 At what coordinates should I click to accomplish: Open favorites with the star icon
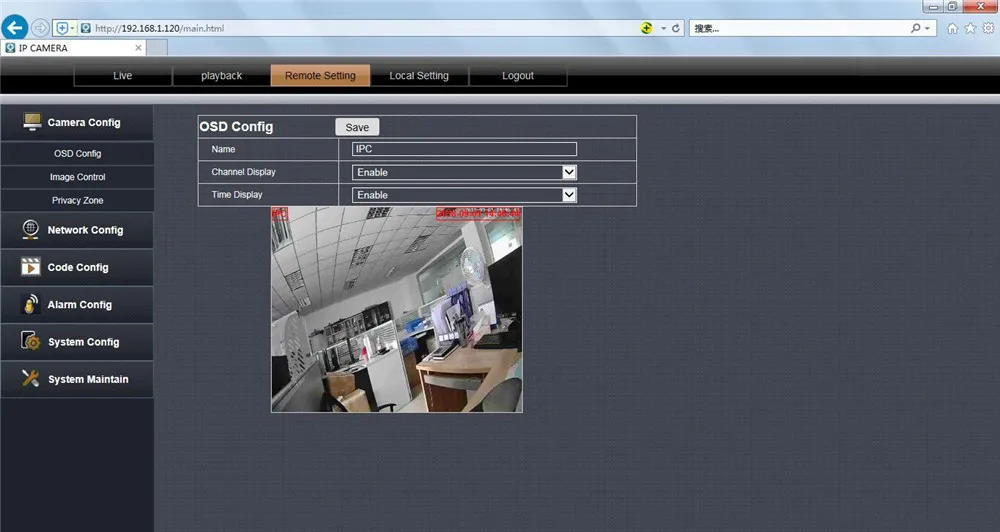[x=970, y=28]
